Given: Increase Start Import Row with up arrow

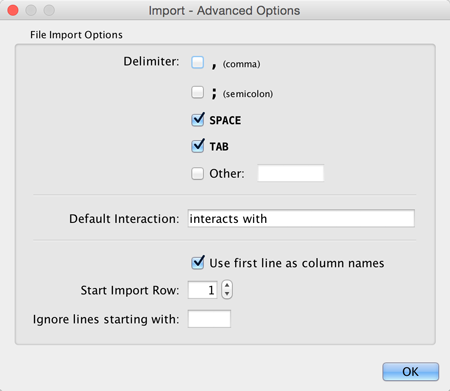Looking at the screenshot, I should 227,286.
